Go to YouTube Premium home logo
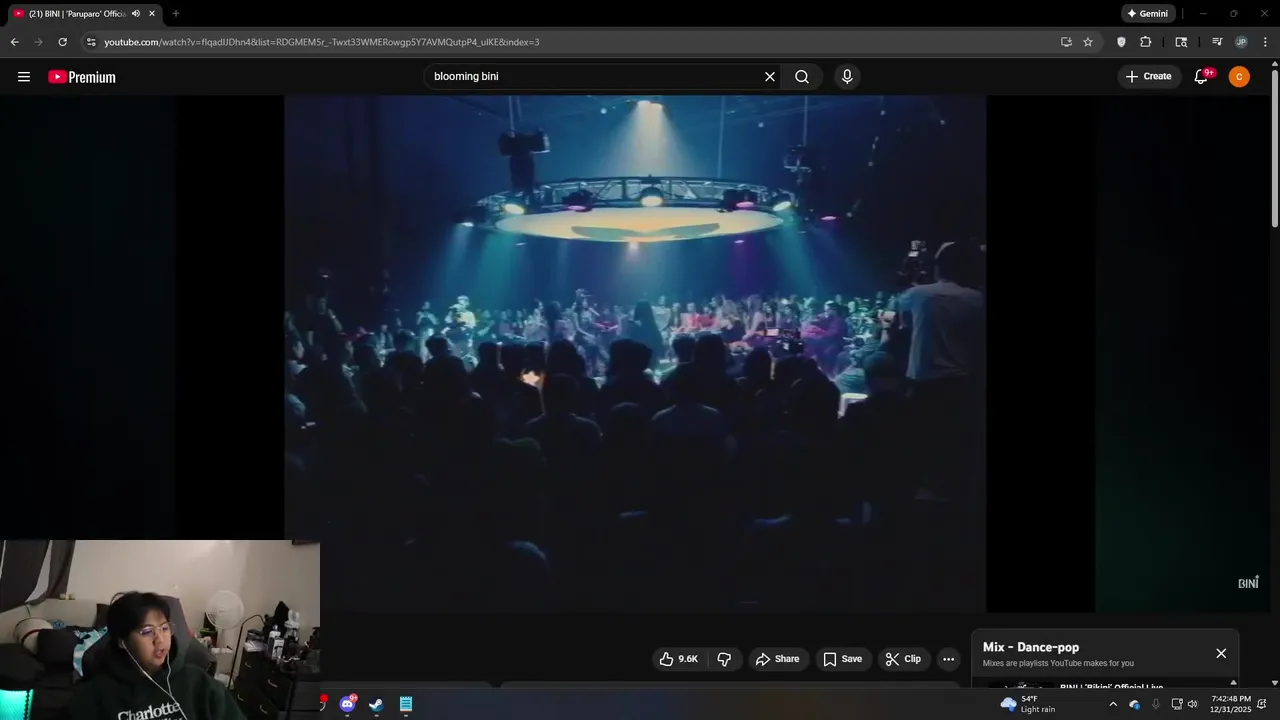Screen dimensions: 1280x720 click(x=82, y=77)
